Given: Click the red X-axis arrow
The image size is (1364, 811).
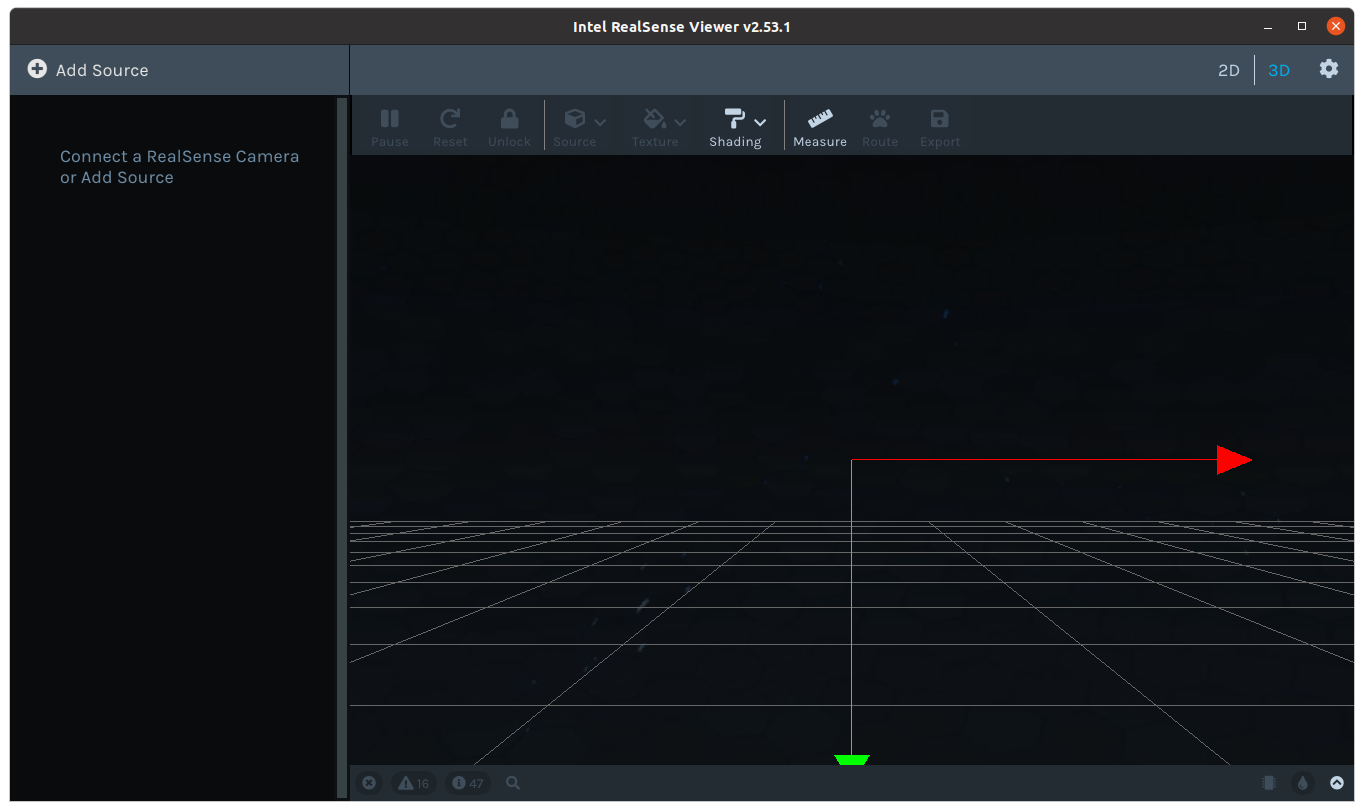Looking at the screenshot, I should [1234, 460].
